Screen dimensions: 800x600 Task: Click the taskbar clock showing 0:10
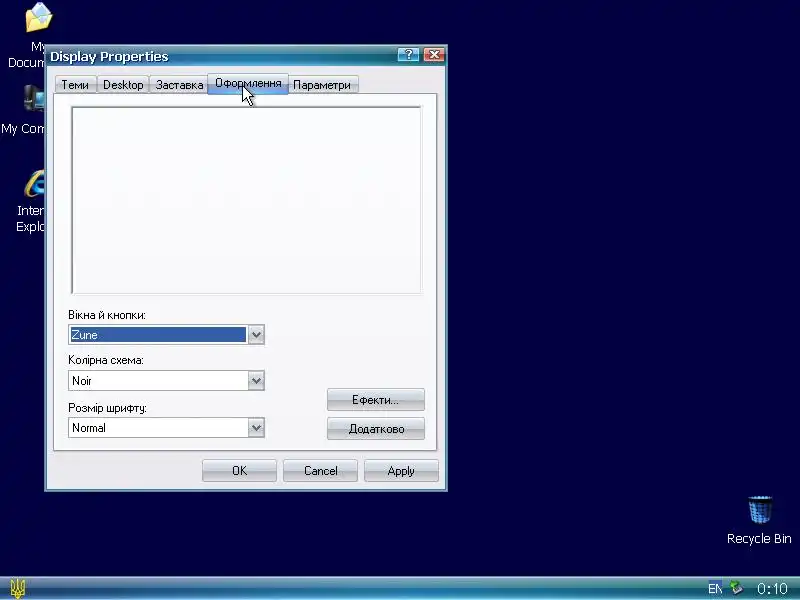(x=772, y=589)
